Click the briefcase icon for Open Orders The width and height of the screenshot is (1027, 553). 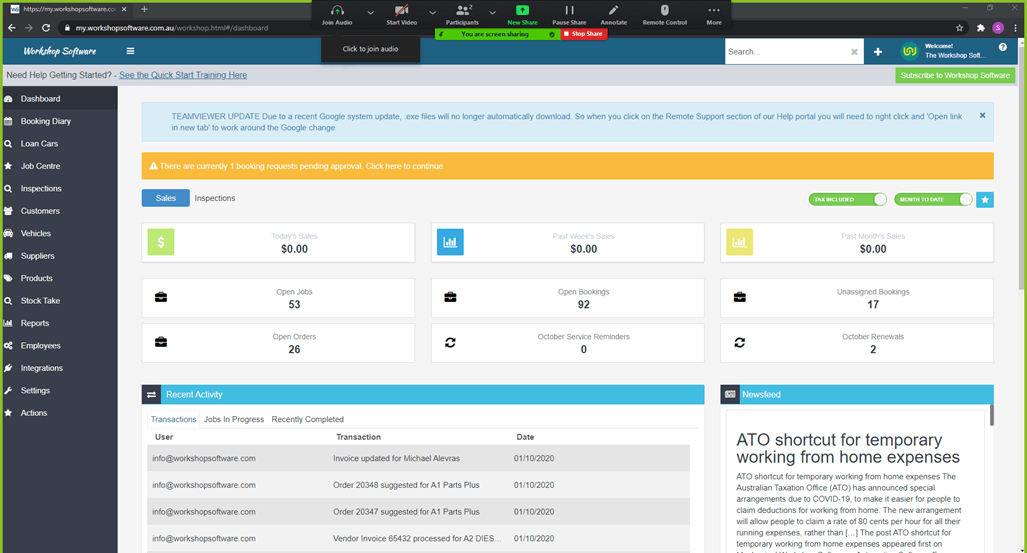[x=160, y=342]
